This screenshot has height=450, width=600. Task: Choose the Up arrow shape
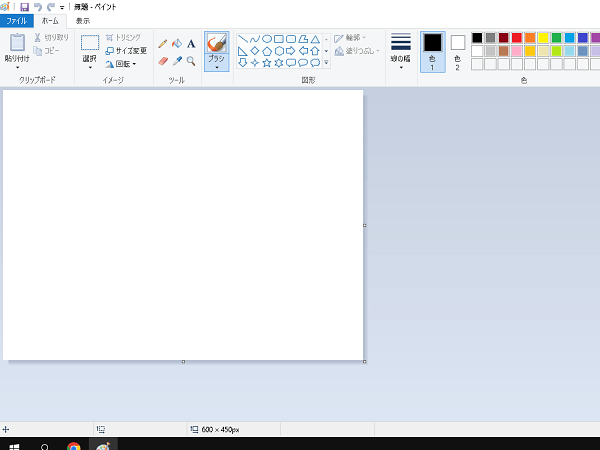315,51
